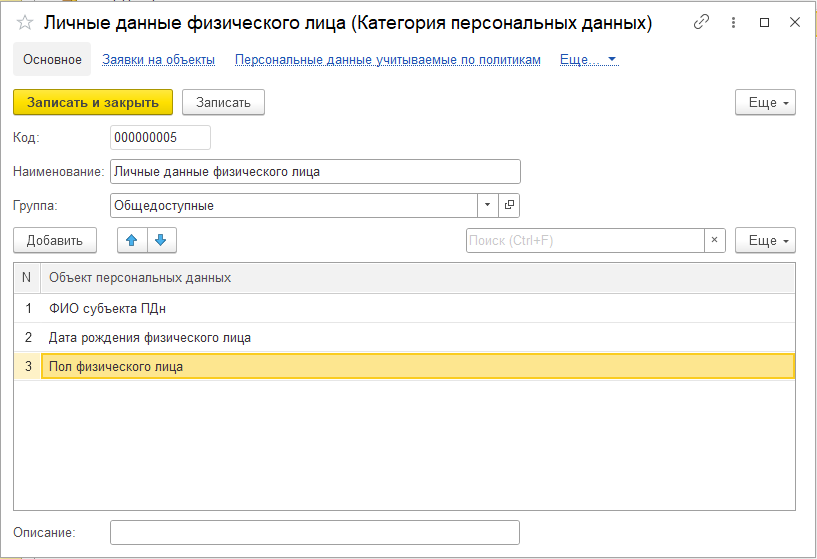This screenshot has height=559, width=817.
Task: Open the top-right Еще menu
Action: pos(765,102)
